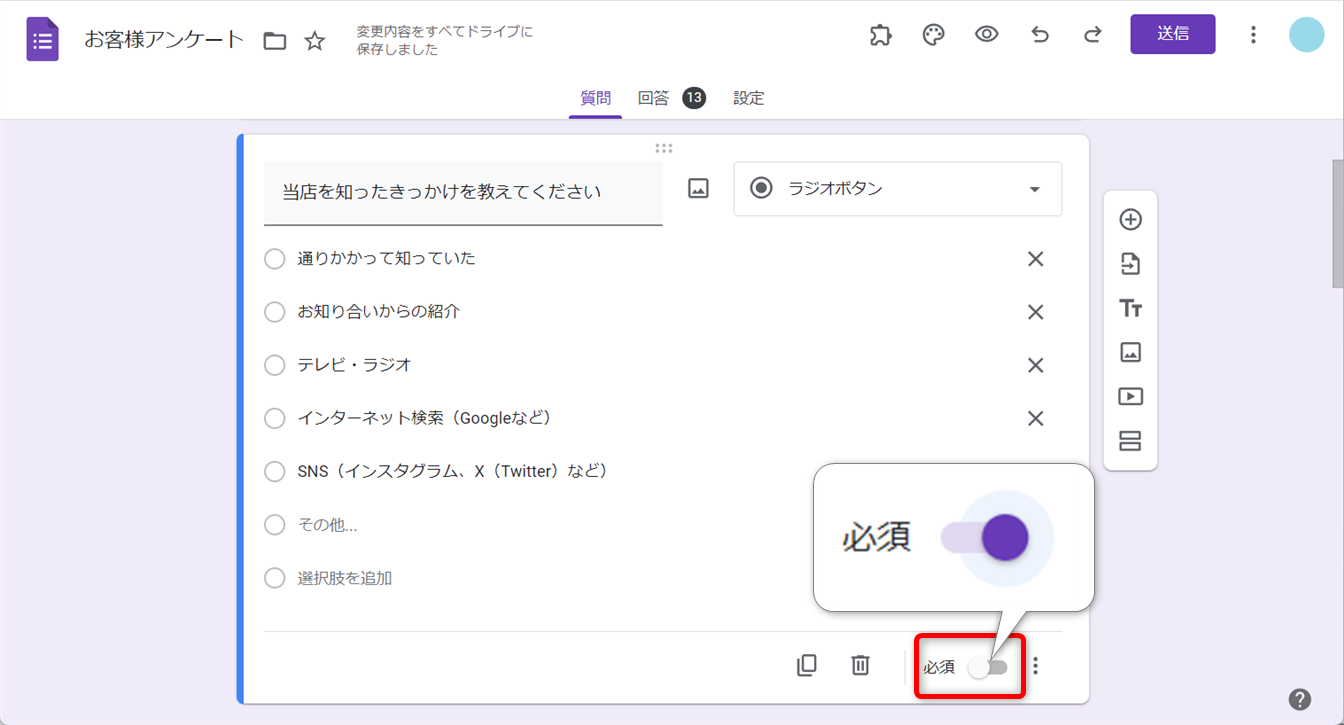
Task: Open the ラジオボタン question type dropdown
Action: tap(897, 189)
